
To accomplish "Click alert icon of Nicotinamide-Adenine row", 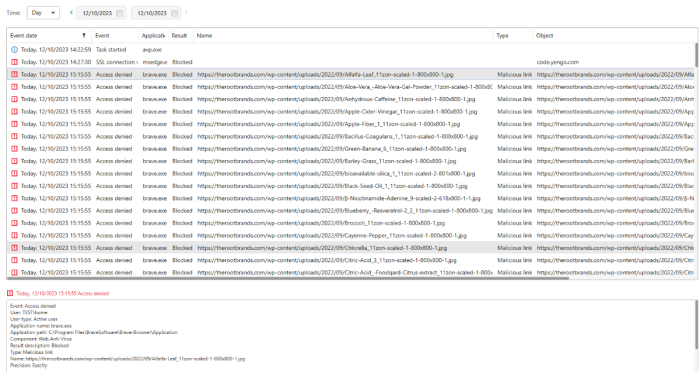I will (x=14, y=198).
